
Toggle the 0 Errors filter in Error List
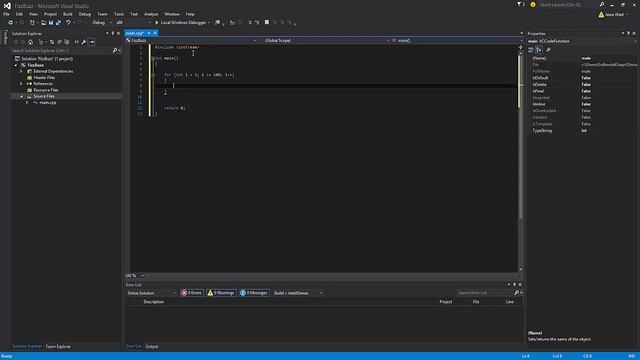tap(192, 293)
